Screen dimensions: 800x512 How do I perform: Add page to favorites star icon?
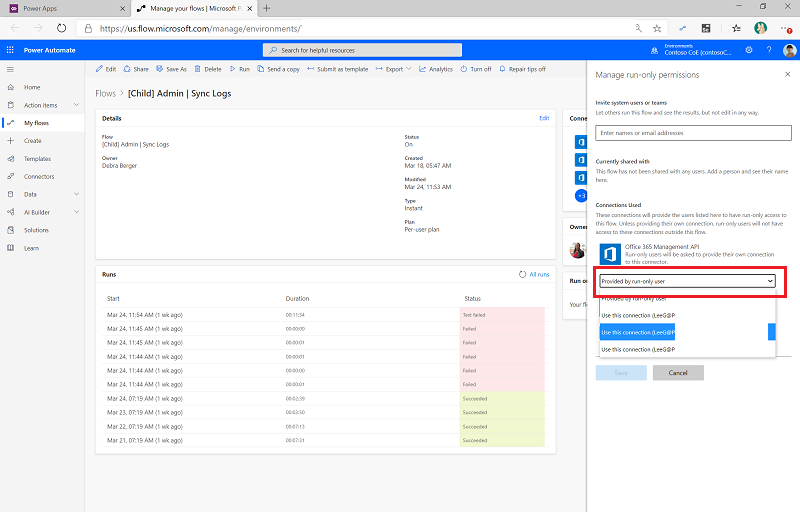click(657, 29)
